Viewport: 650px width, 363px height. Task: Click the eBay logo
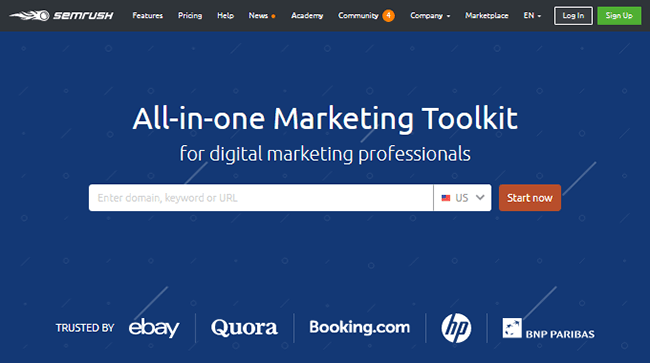pos(154,328)
